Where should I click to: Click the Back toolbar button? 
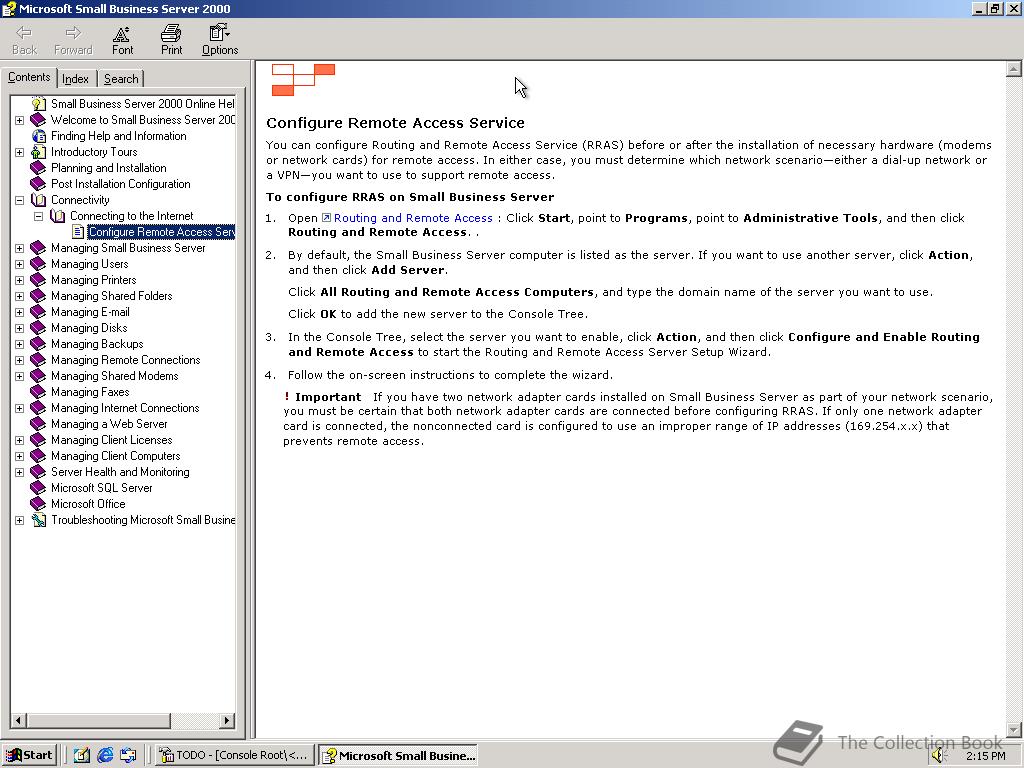(x=24, y=40)
